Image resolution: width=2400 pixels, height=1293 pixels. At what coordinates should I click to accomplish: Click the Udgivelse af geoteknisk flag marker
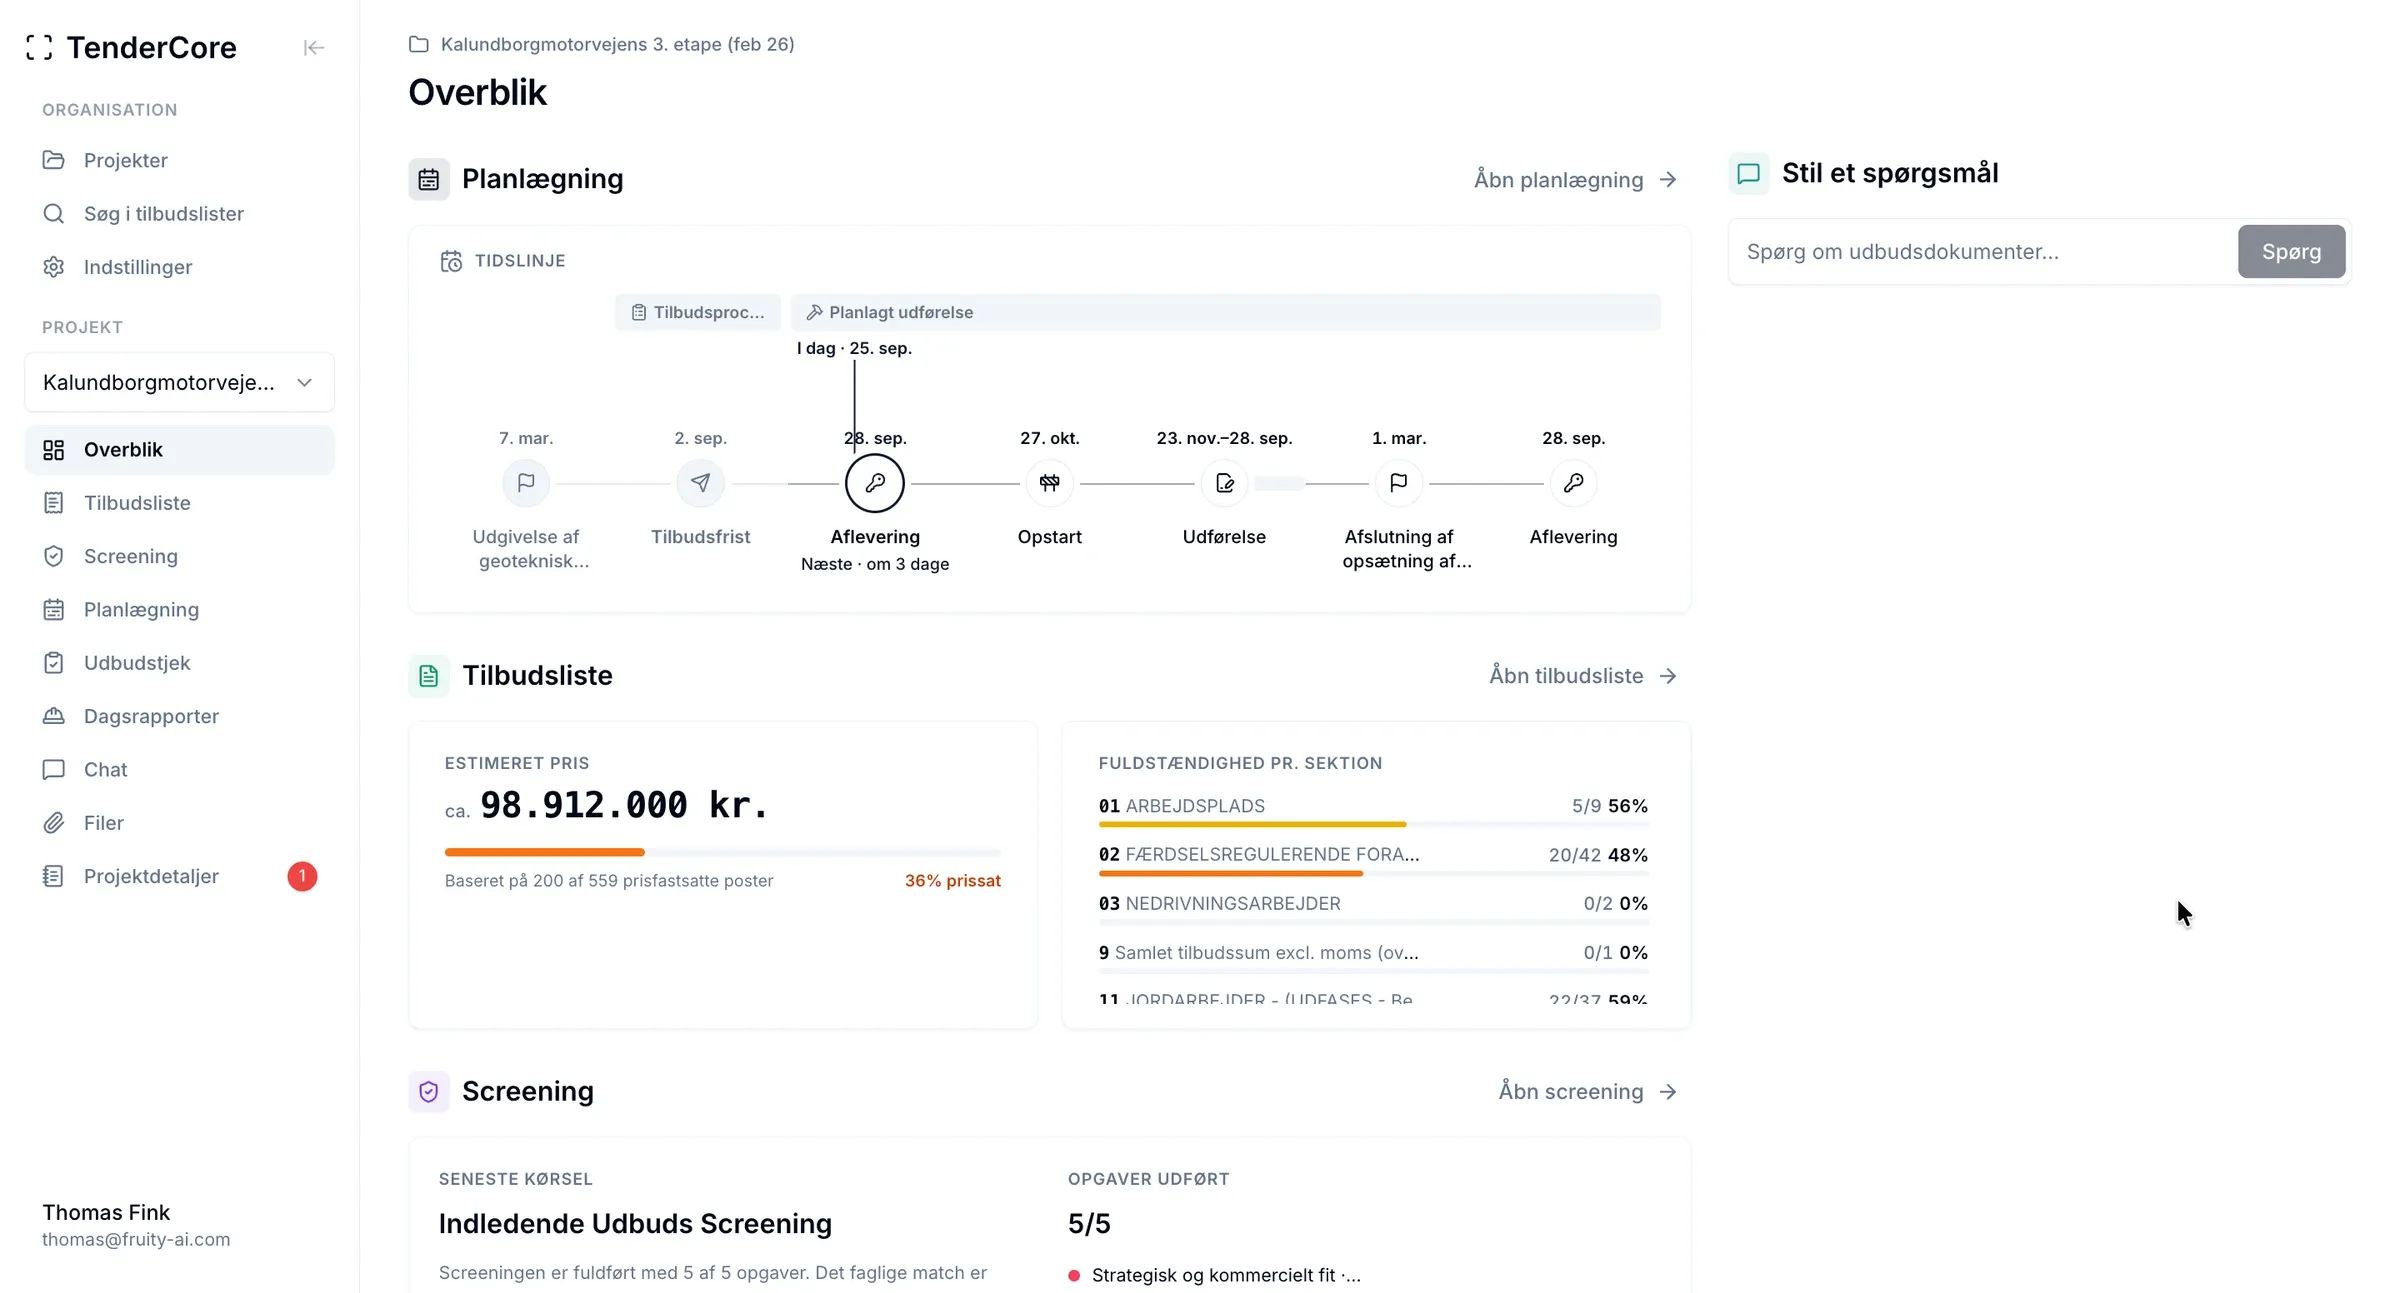(526, 483)
